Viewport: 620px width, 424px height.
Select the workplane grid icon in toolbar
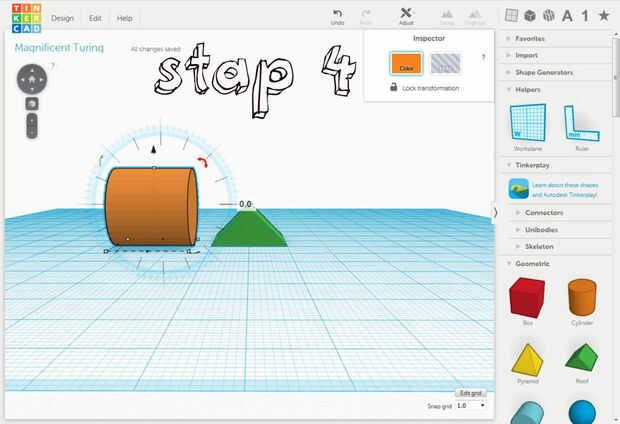511,15
